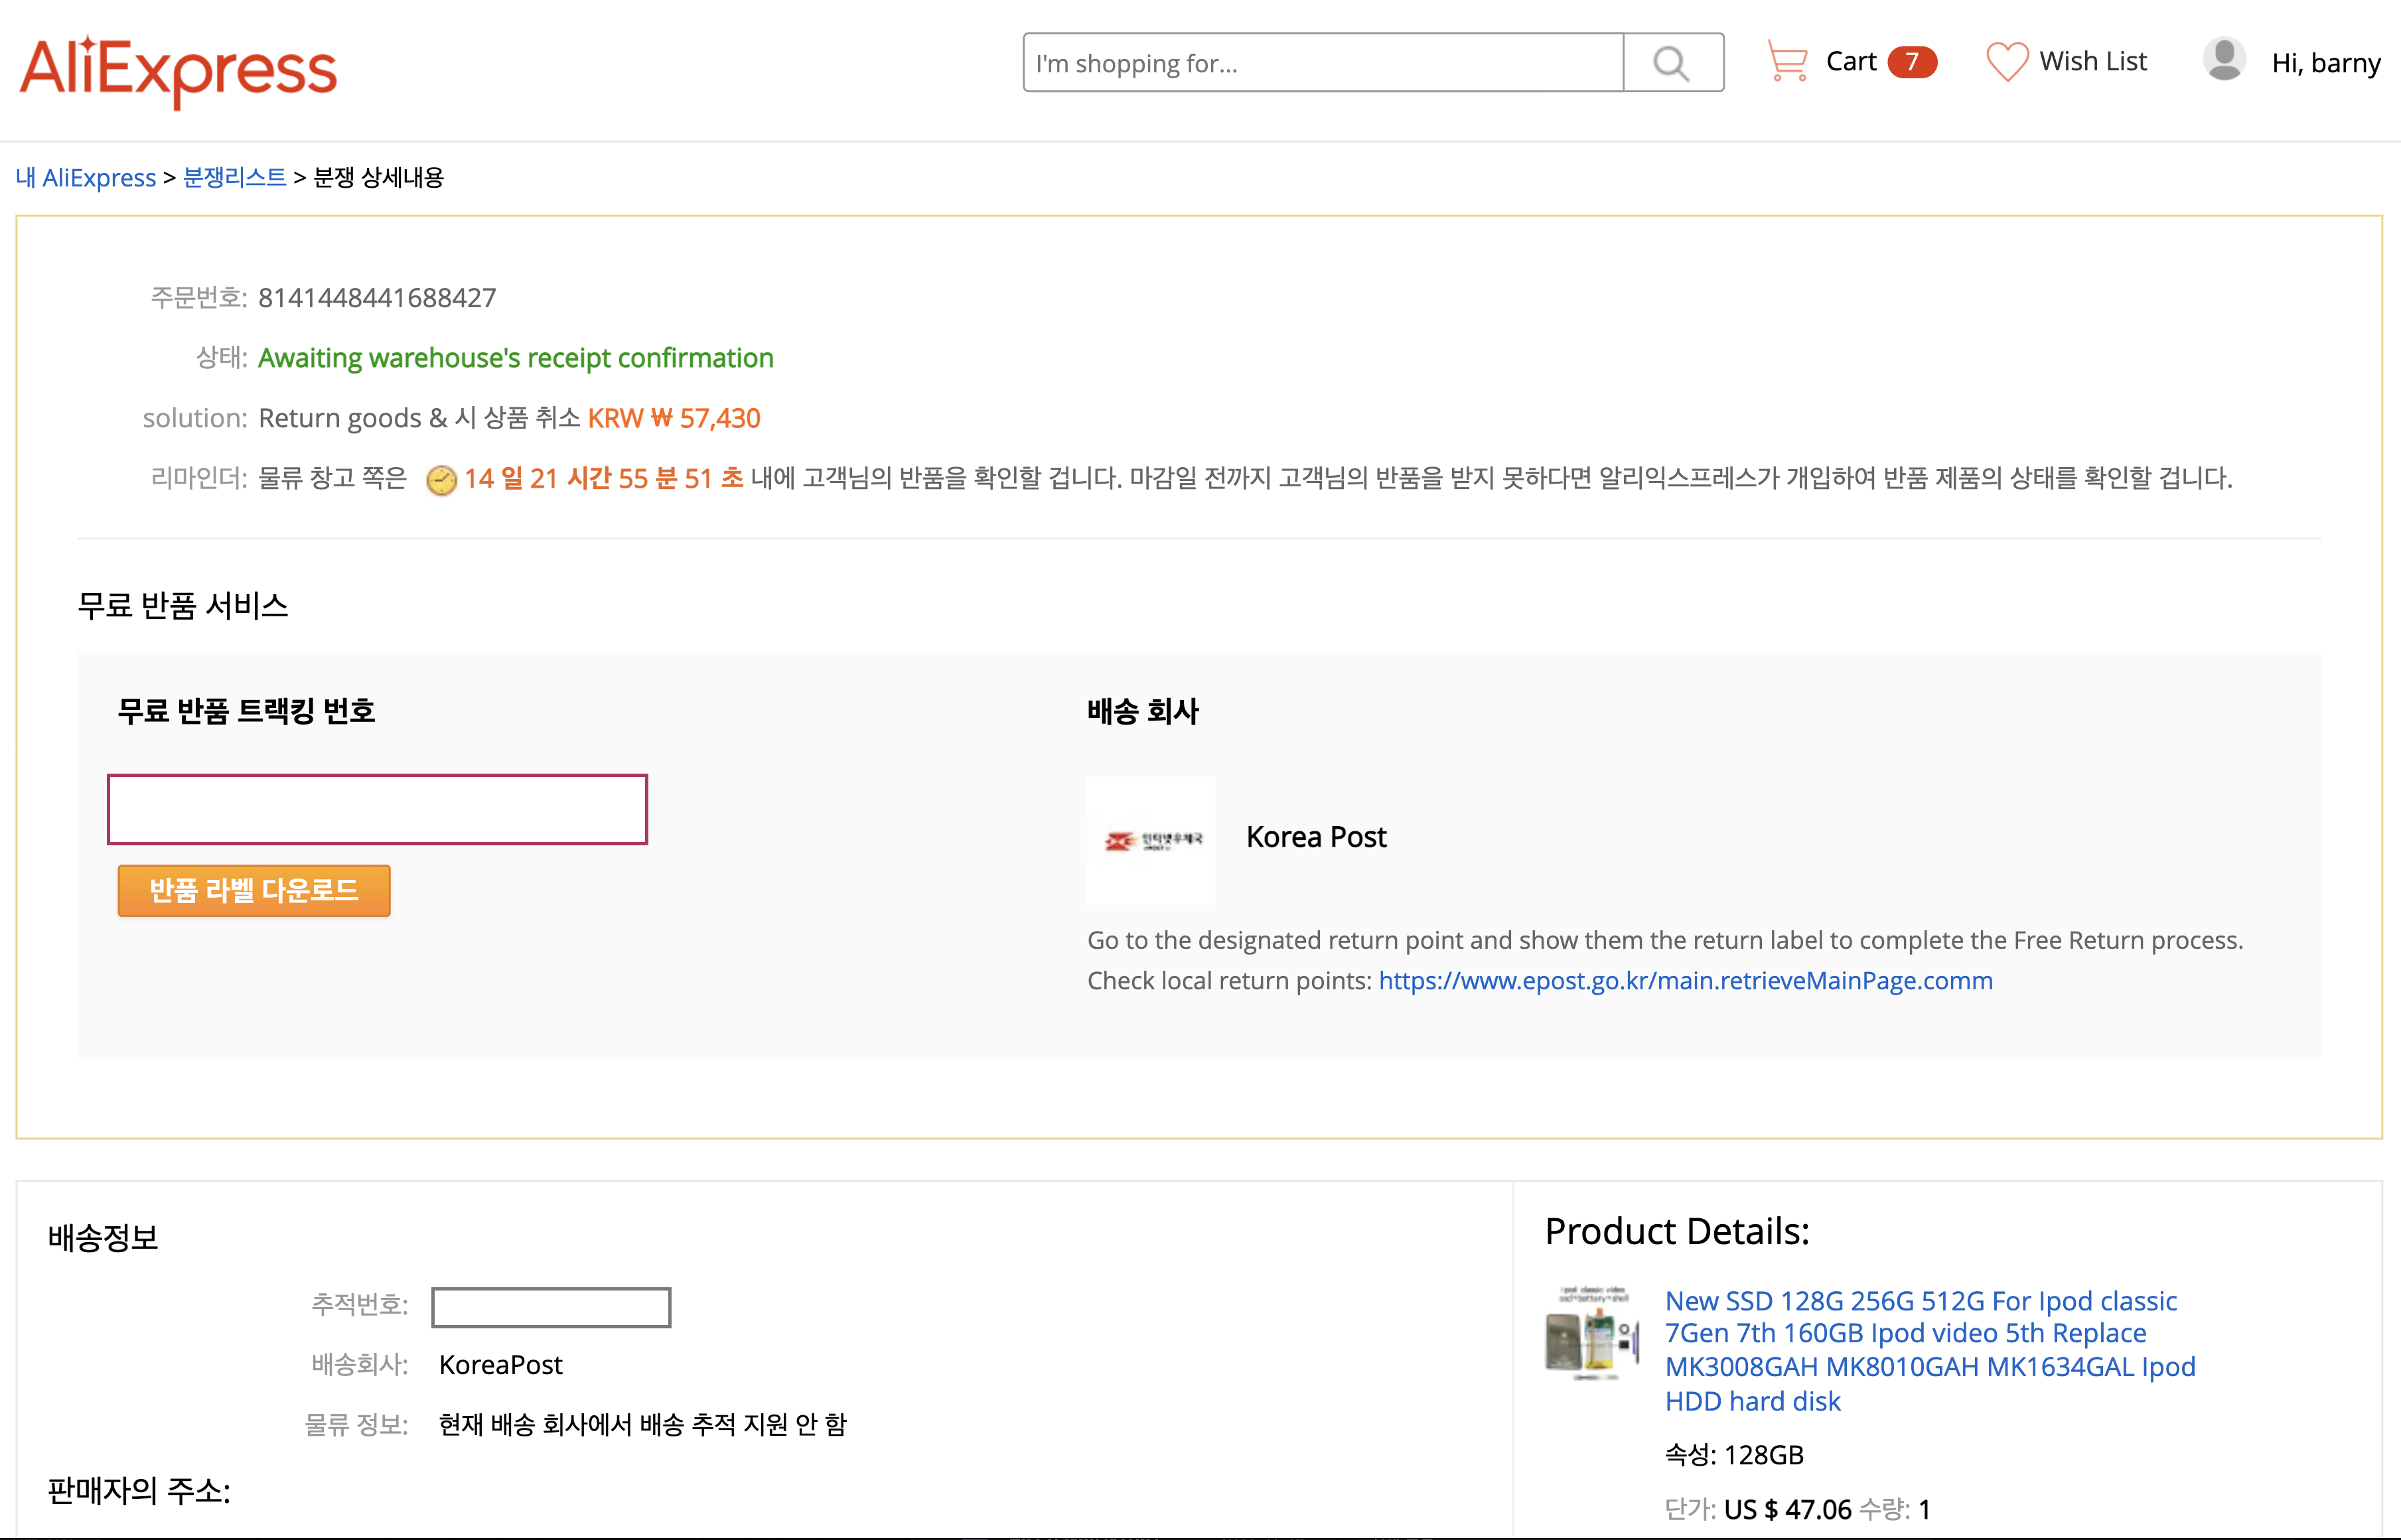Open the 'Hi, barny' account menu
This screenshot has height=1540, width=2401.
click(x=2325, y=63)
